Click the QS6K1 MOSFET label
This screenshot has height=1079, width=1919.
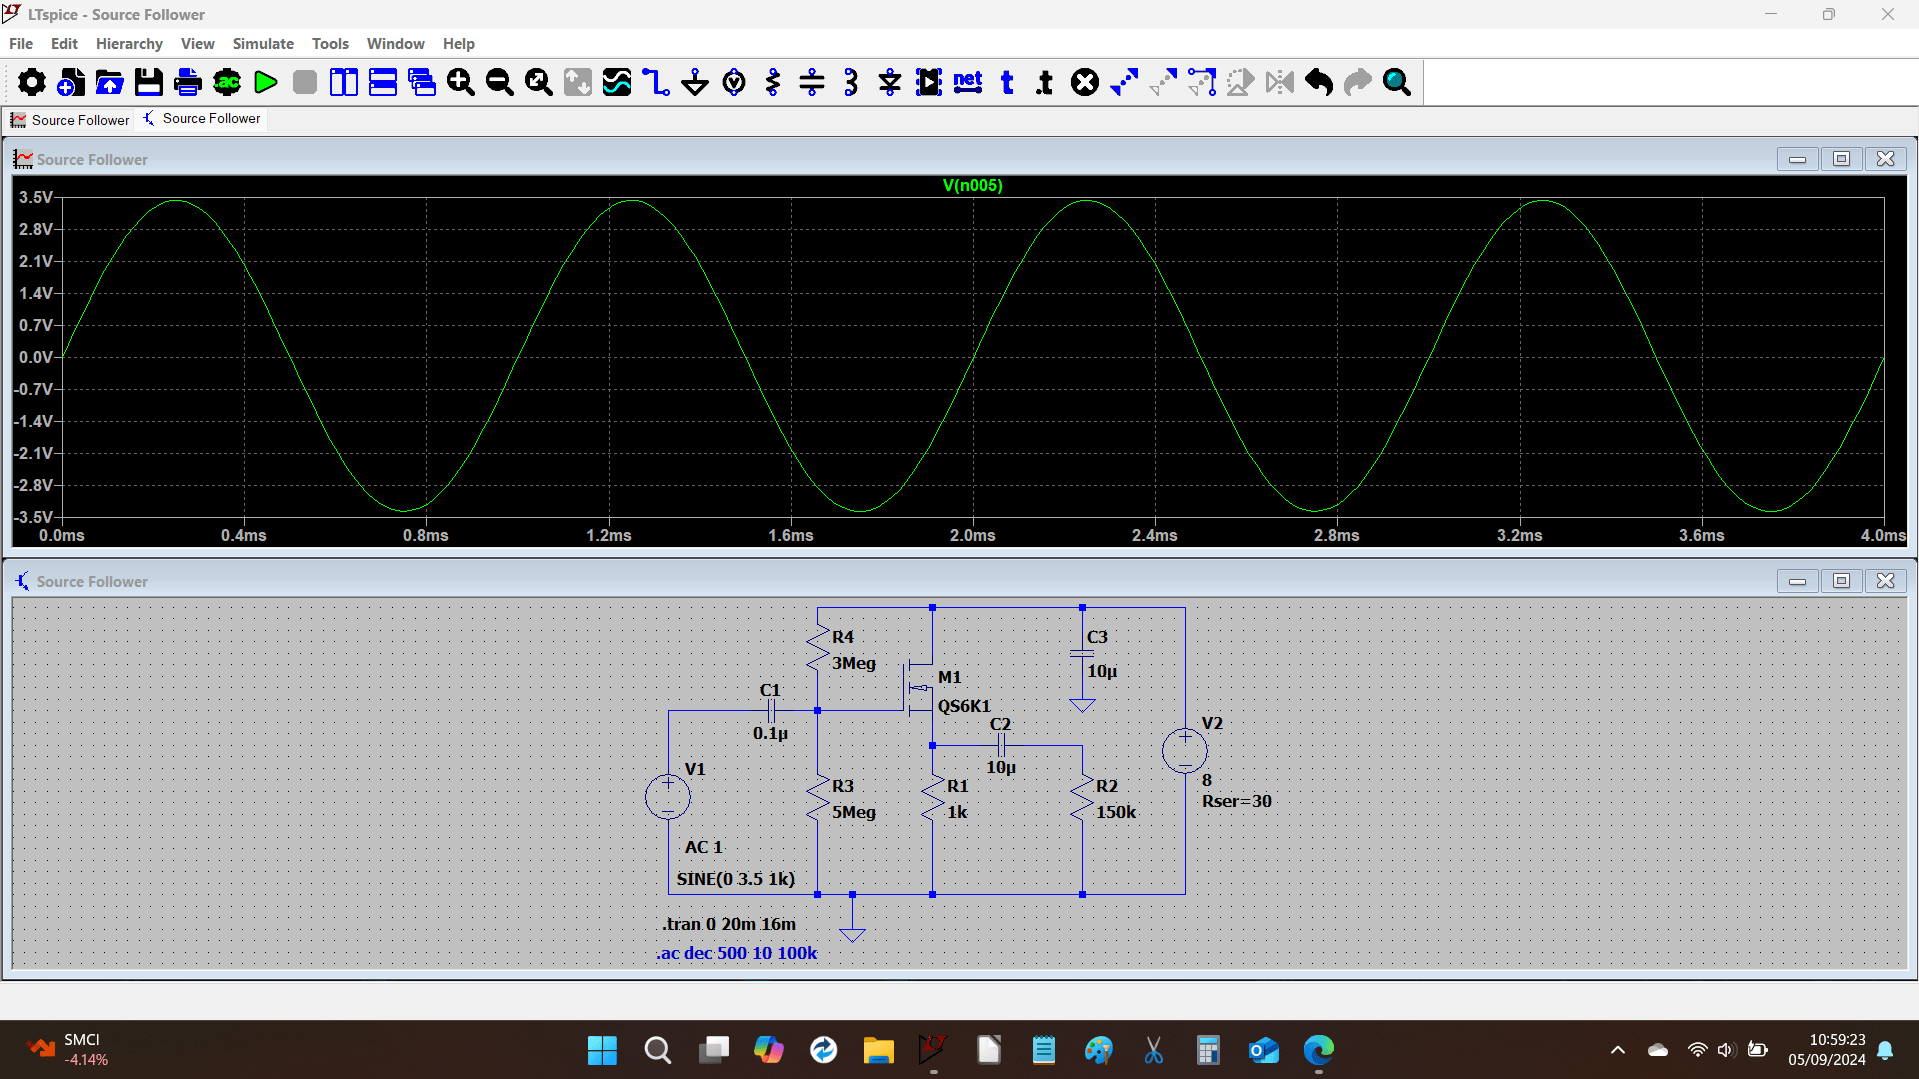(964, 706)
